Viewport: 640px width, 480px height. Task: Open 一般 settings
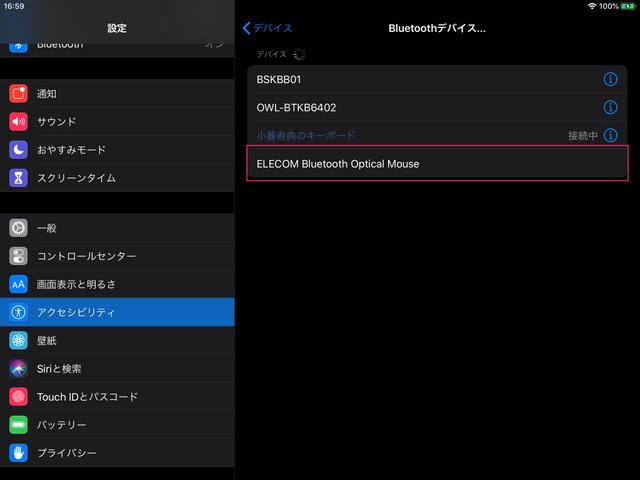pyautogui.click(x=117, y=228)
